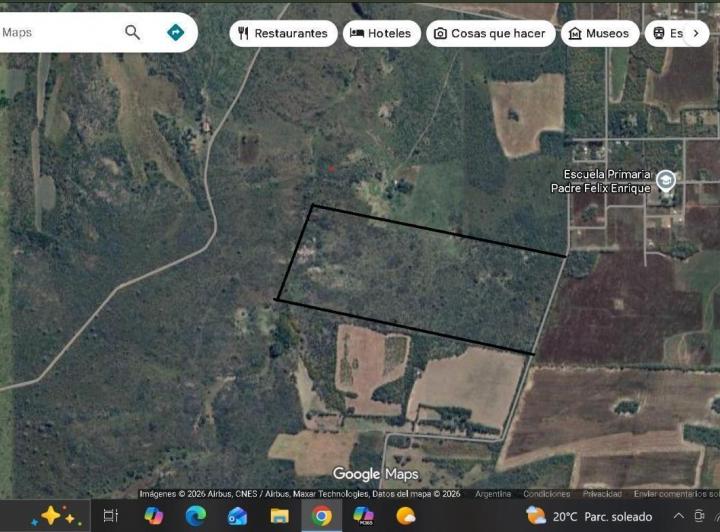
Task: Open Microsoft 365 Copilot app in taskbar
Action: (363, 516)
